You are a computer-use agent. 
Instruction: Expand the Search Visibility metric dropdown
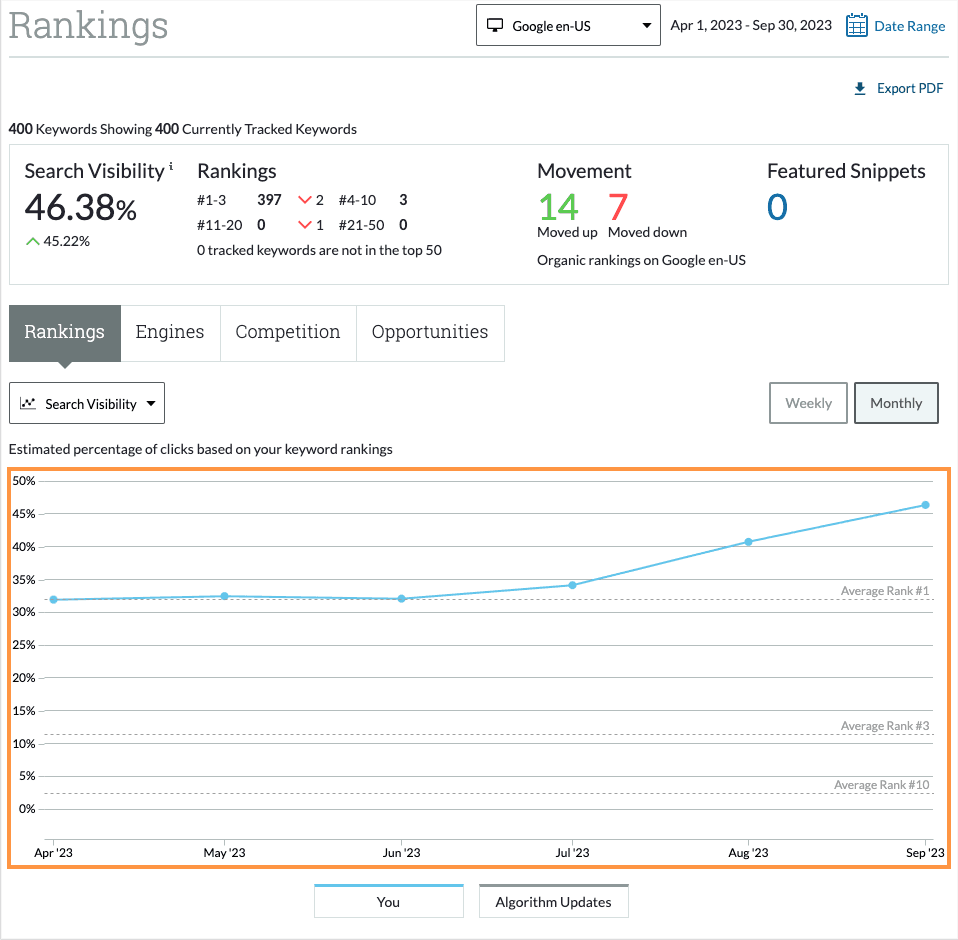click(x=87, y=404)
